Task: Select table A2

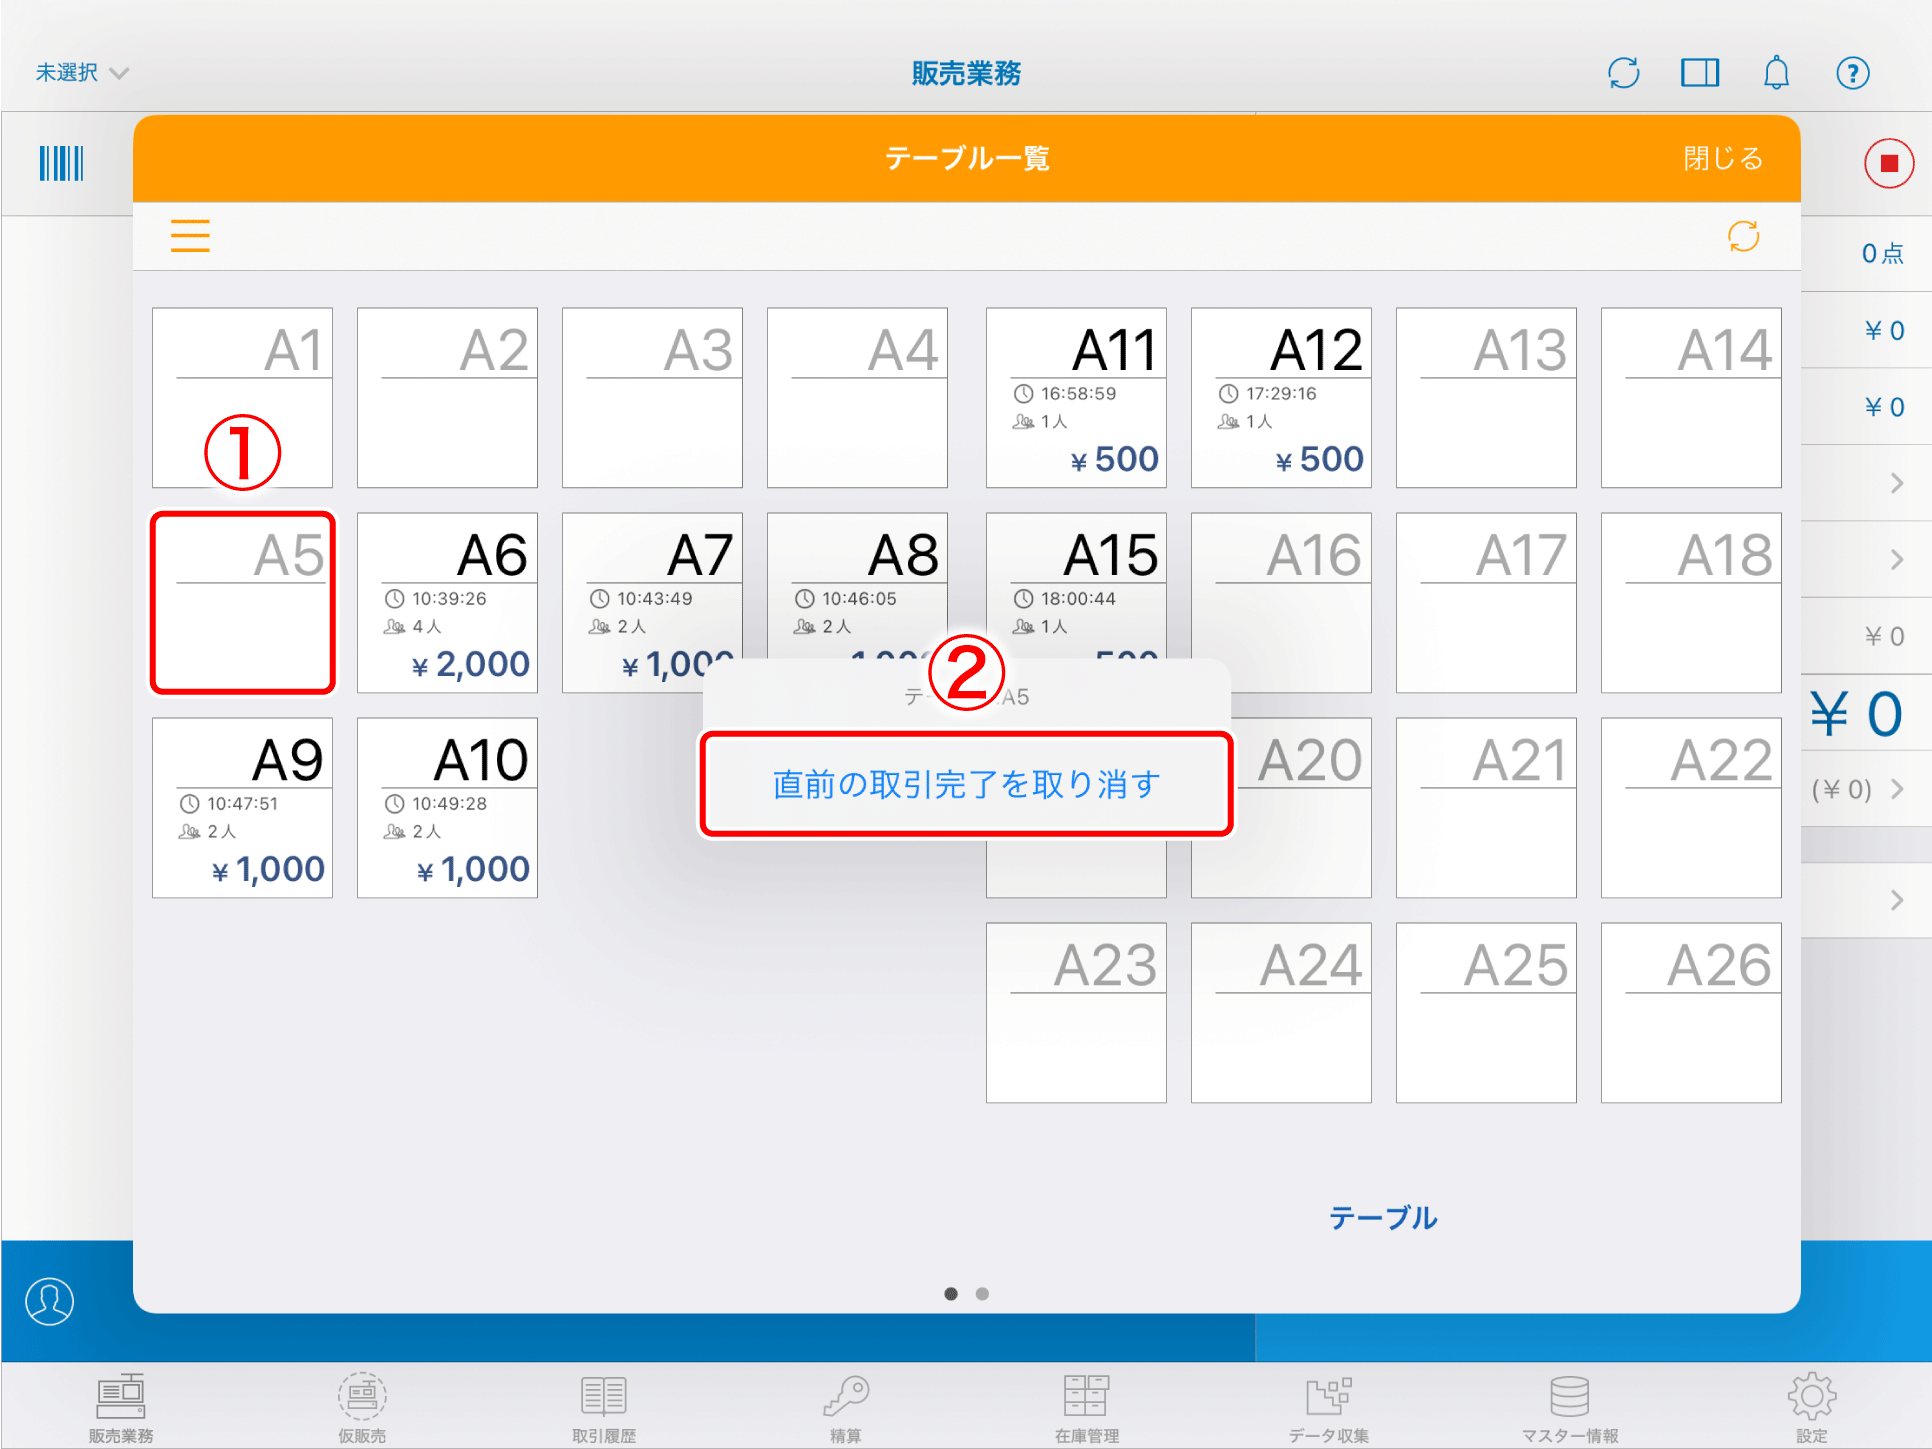Action: click(447, 398)
